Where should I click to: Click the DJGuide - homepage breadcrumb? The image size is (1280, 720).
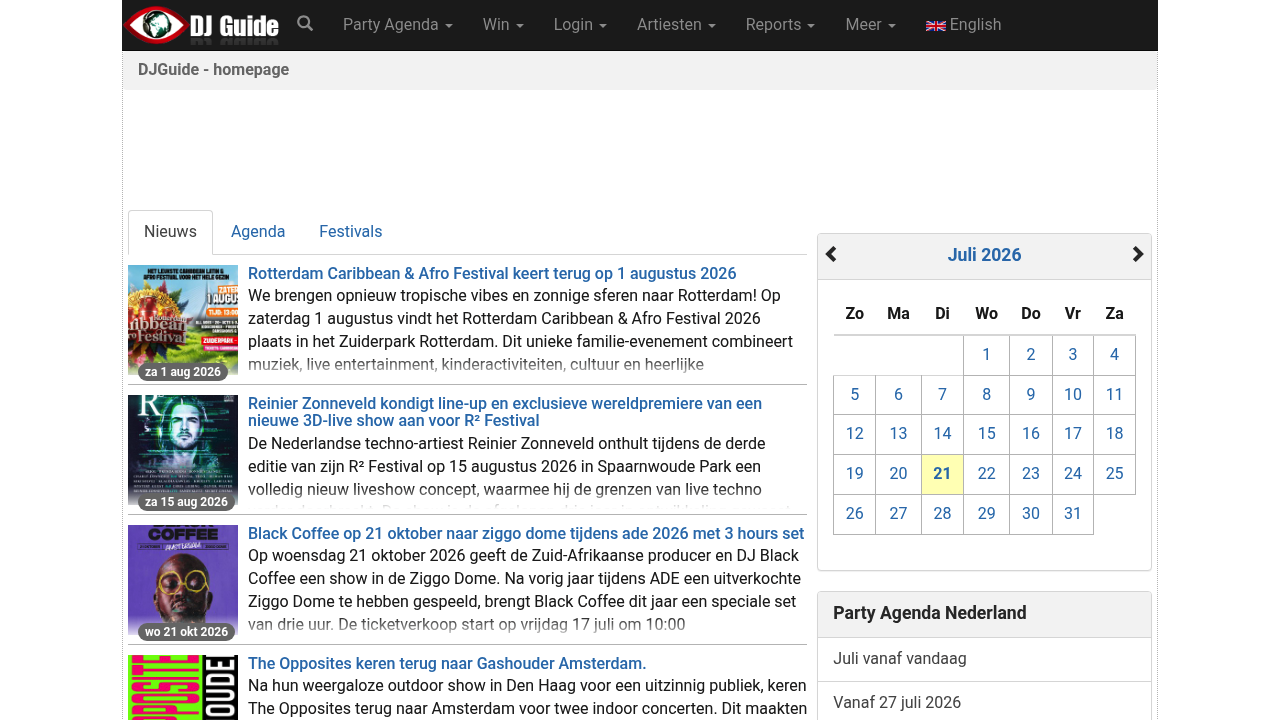(x=214, y=70)
